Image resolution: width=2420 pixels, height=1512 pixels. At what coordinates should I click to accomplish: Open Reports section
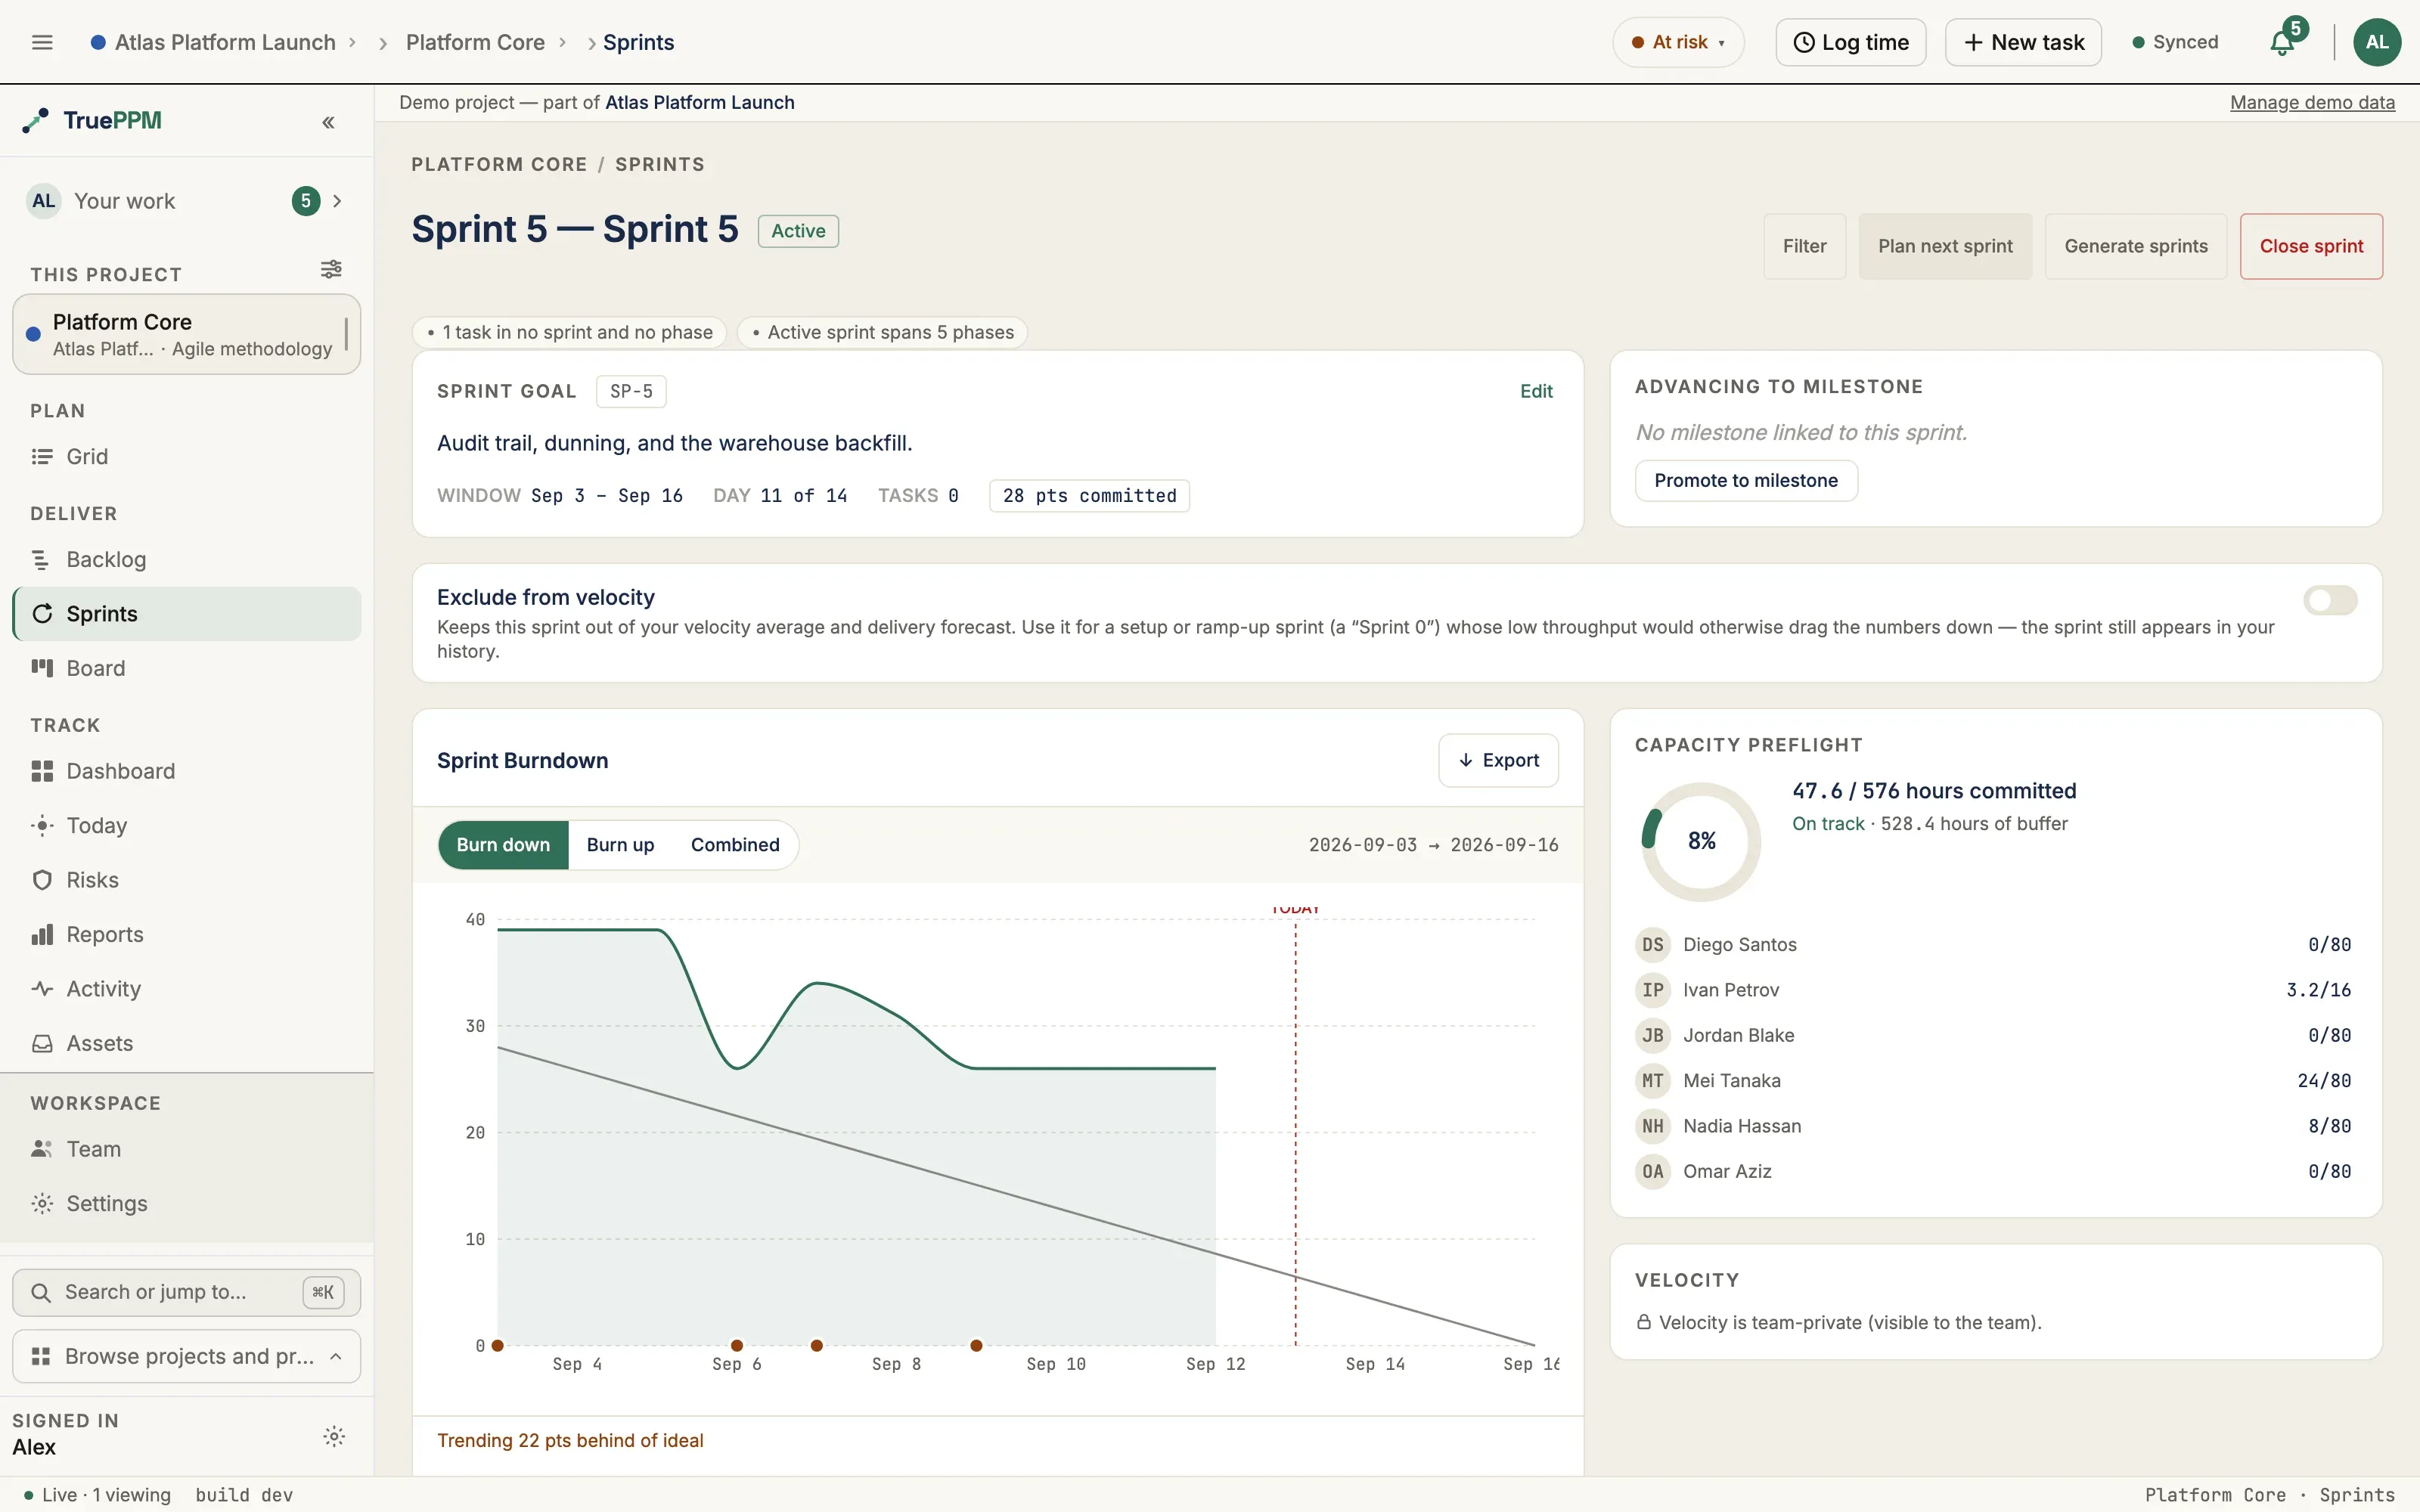pyautogui.click(x=187, y=934)
